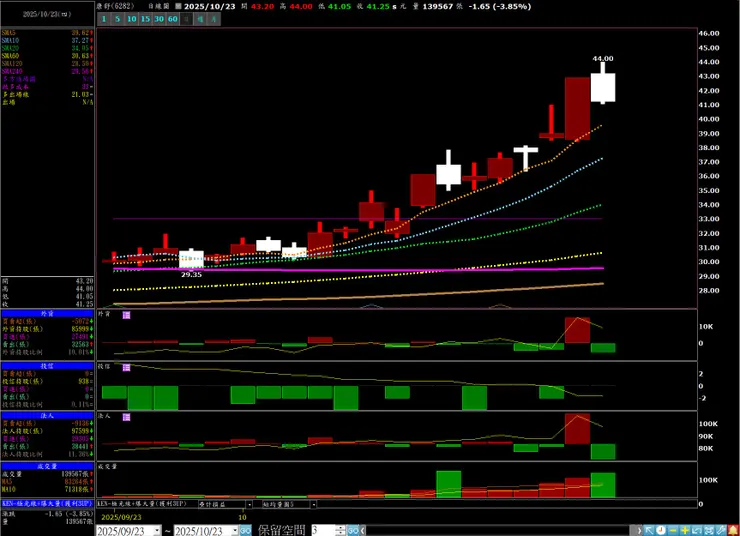The image size is (740, 536).
Task: Switch to the 30-minute timeframe button
Action: point(159,19)
